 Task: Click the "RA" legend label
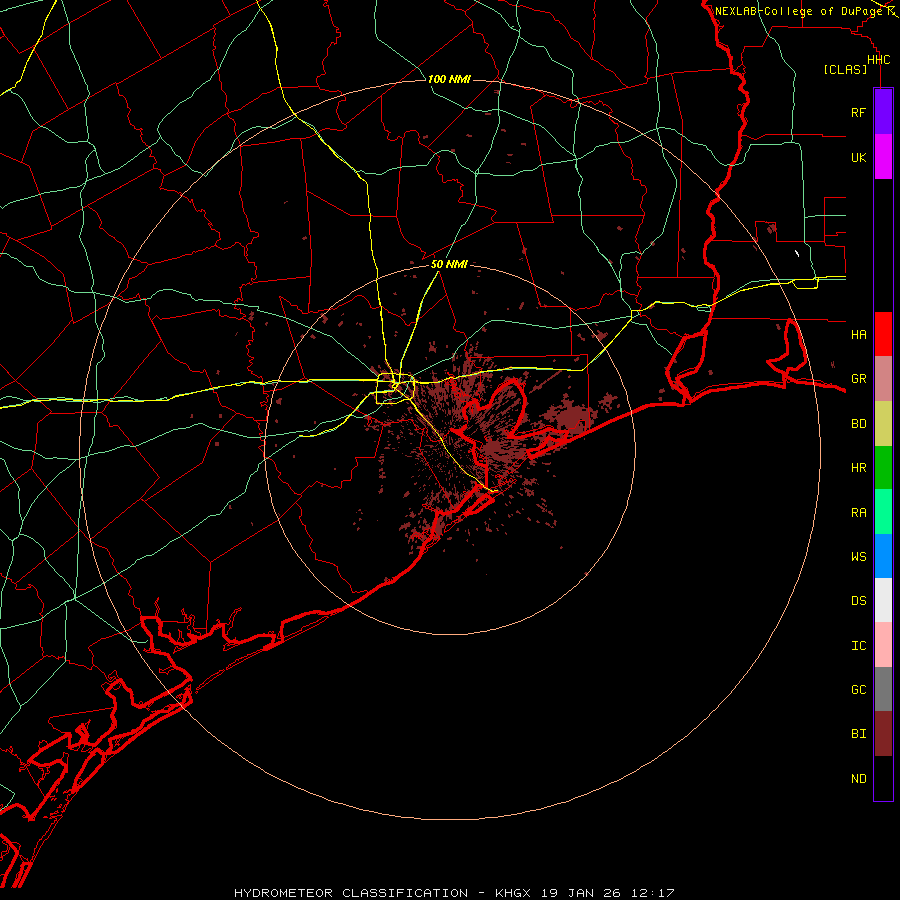click(x=859, y=512)
